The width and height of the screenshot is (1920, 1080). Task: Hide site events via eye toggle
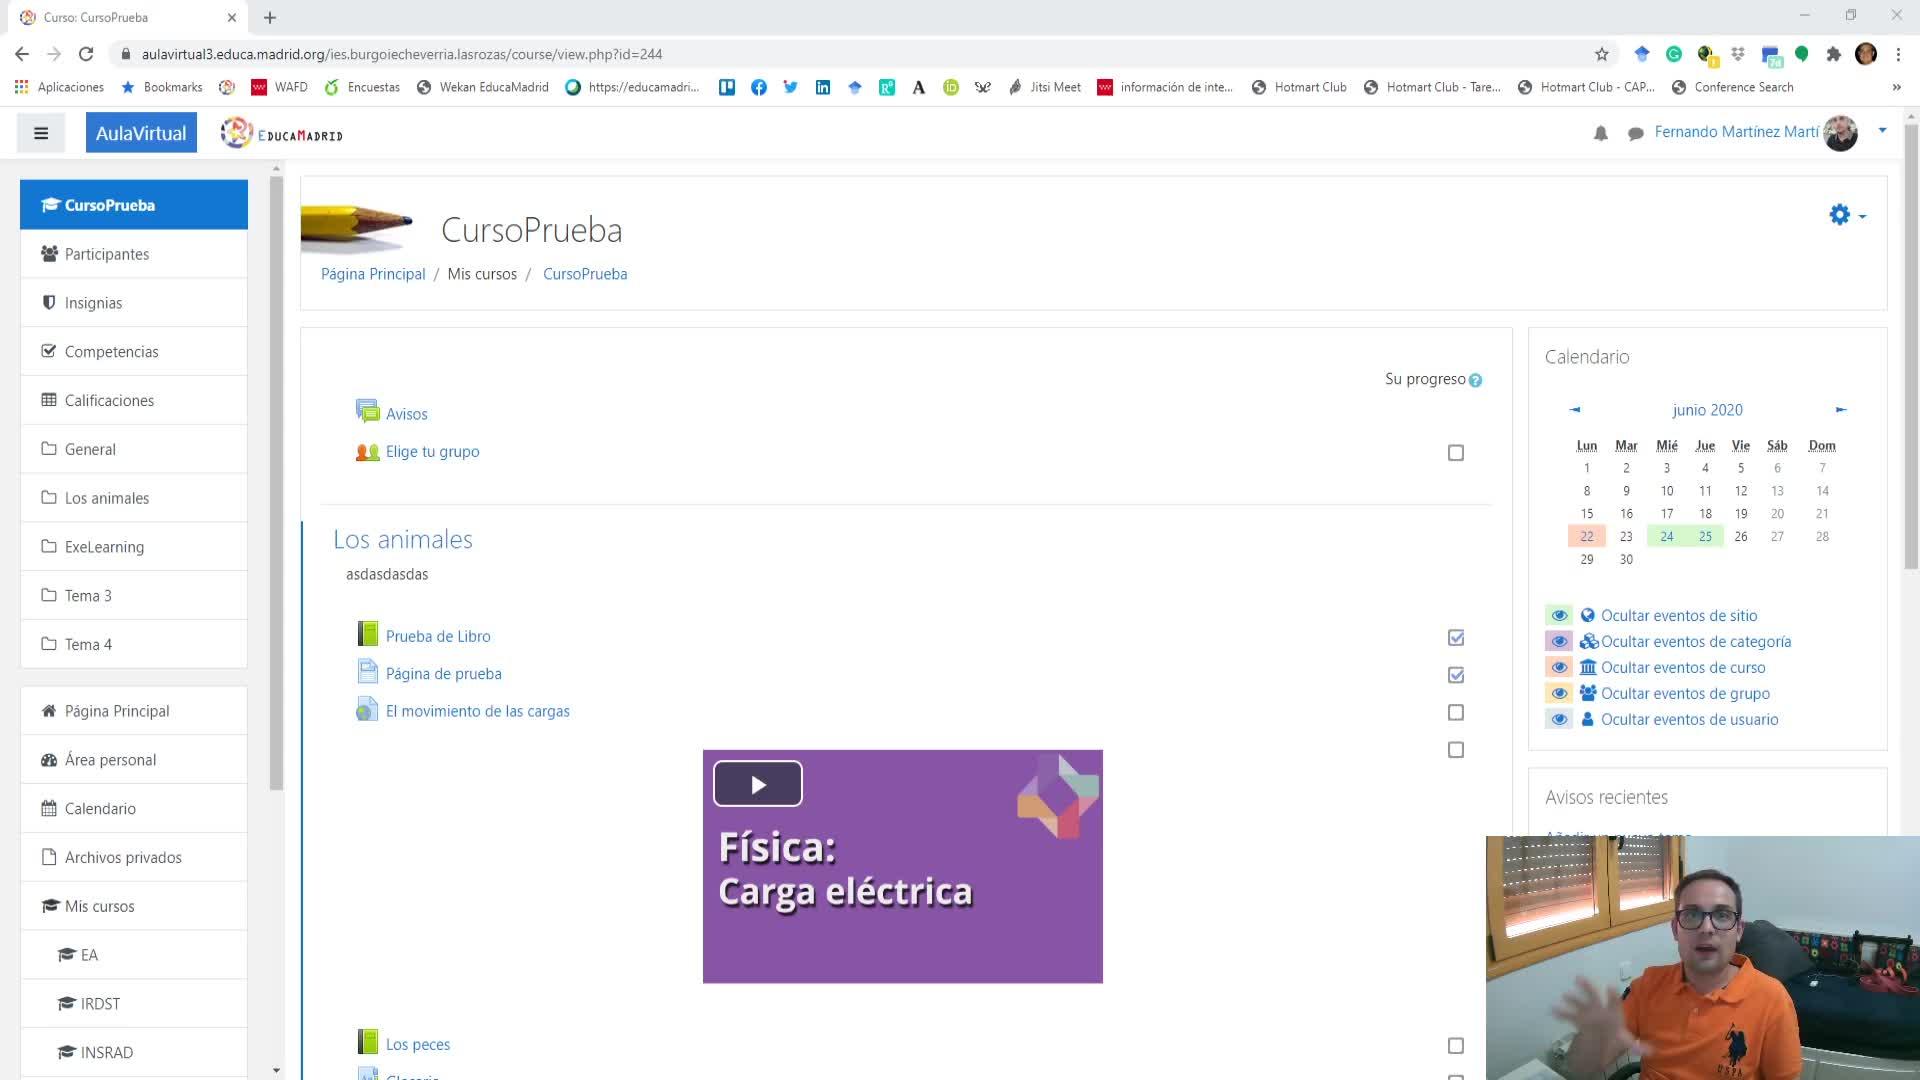1558,615
